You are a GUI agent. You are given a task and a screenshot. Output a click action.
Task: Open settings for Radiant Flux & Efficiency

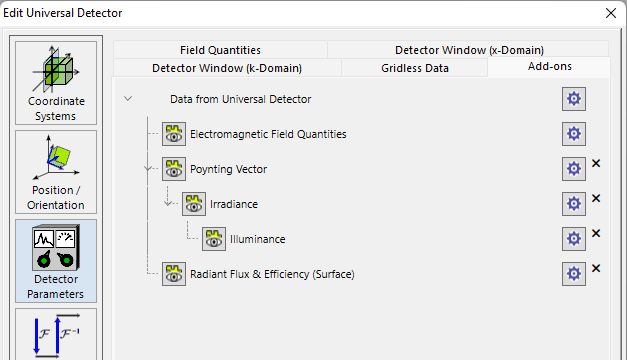574,274
